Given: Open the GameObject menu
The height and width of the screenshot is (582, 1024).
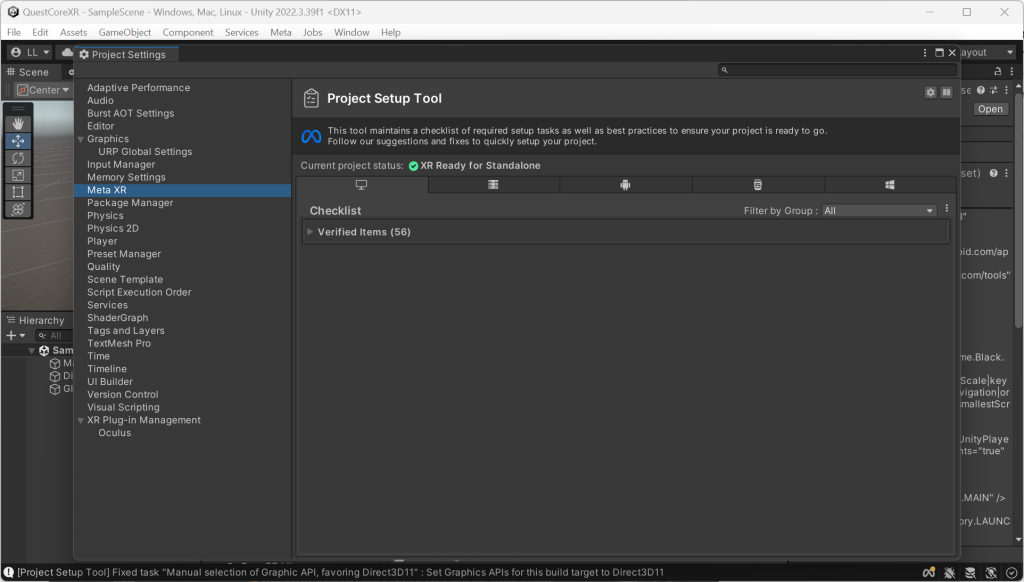Looking at the screenshot, I should tap(125, 32).
